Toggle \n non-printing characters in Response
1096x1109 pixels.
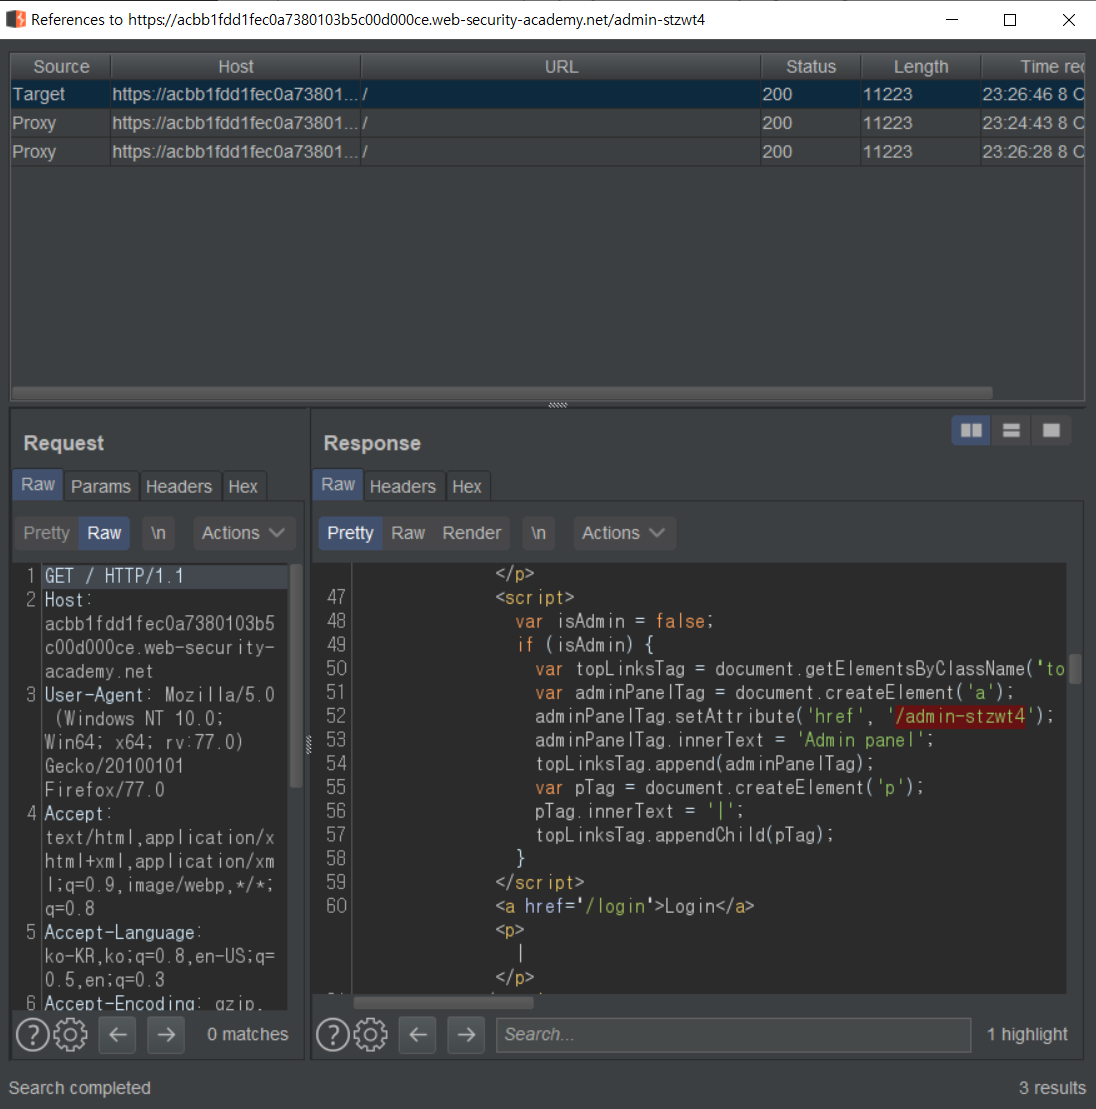[538, 533]
